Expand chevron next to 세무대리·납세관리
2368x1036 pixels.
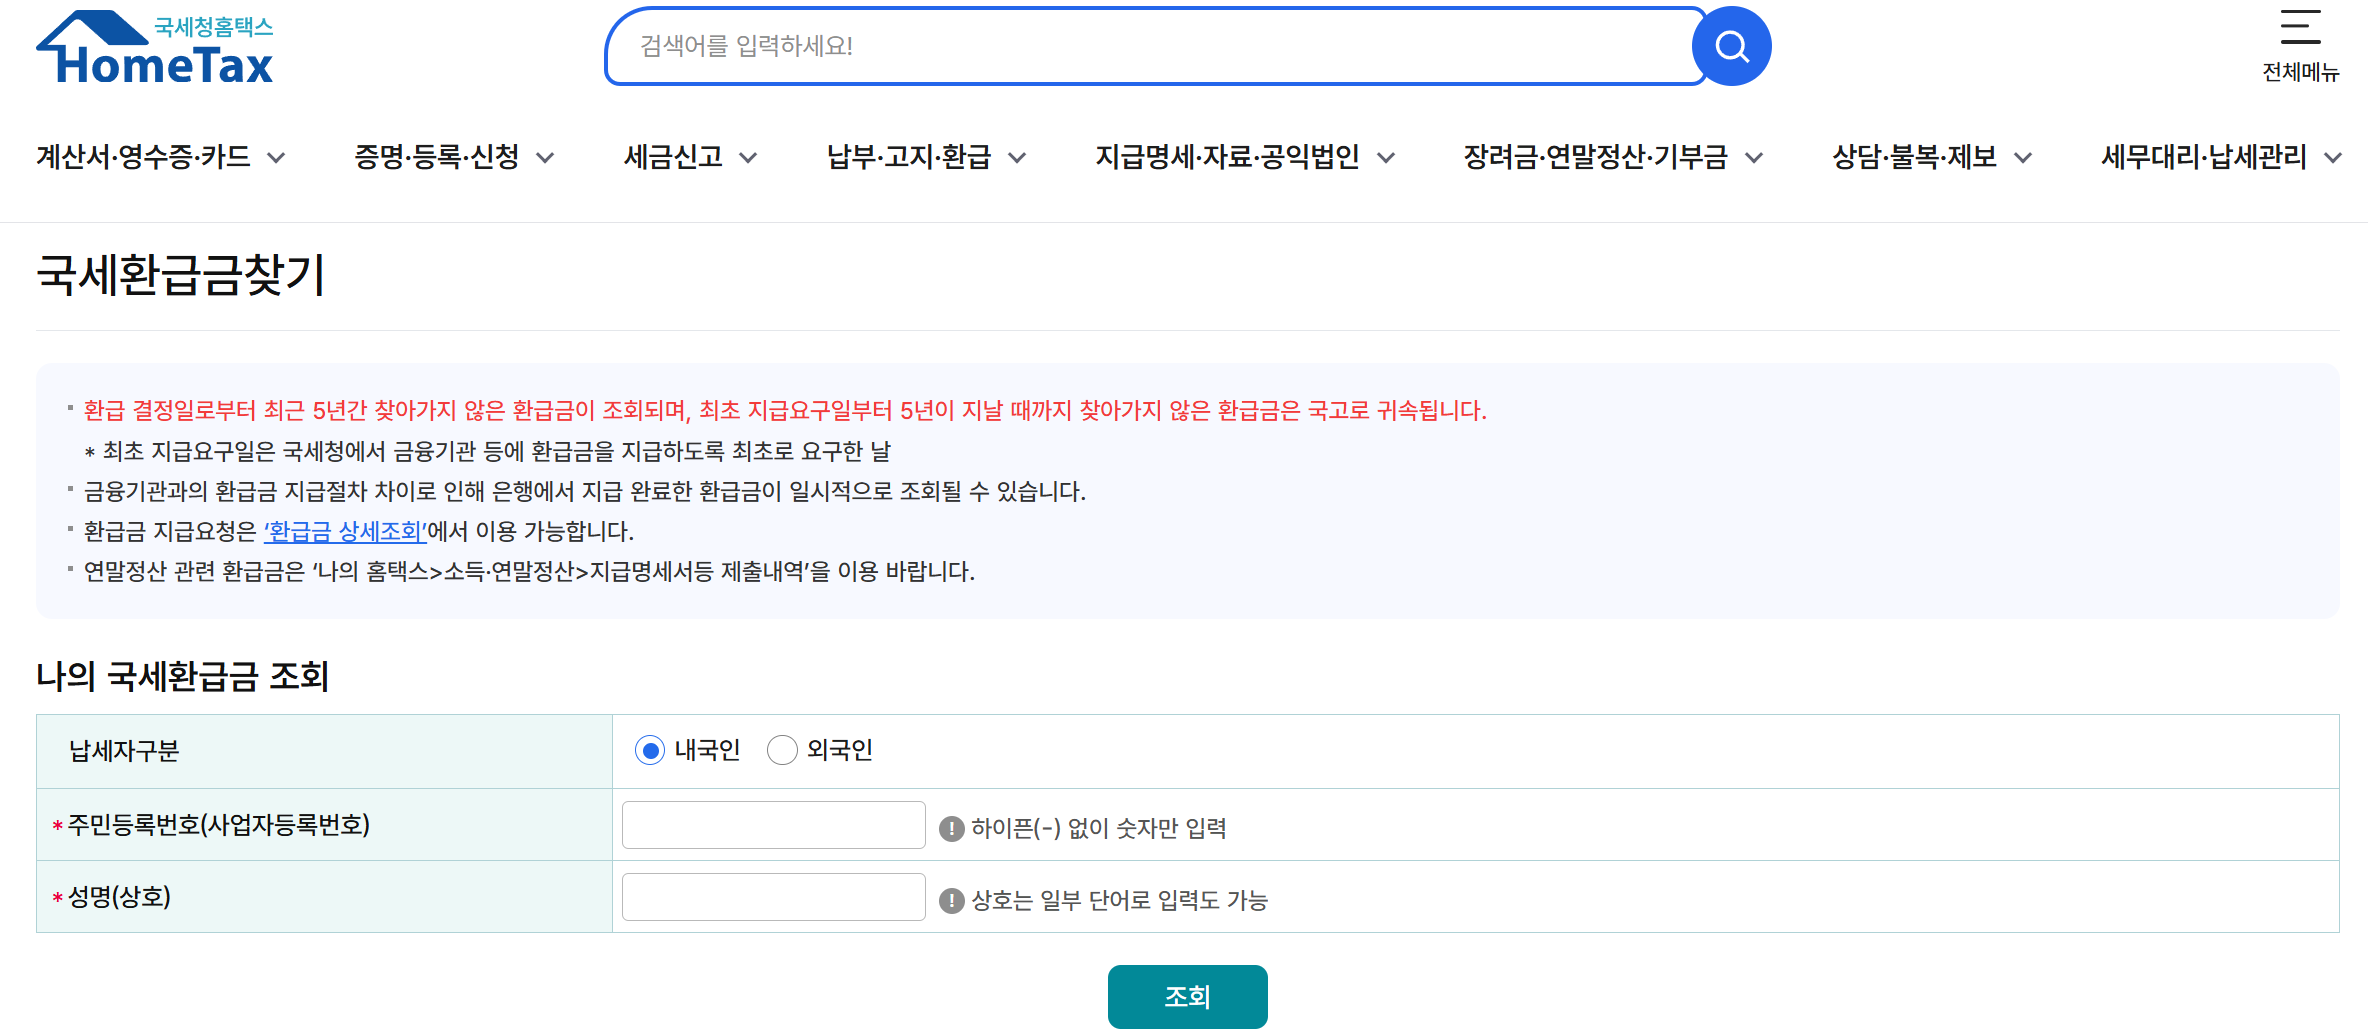(x=2333, y=157)
